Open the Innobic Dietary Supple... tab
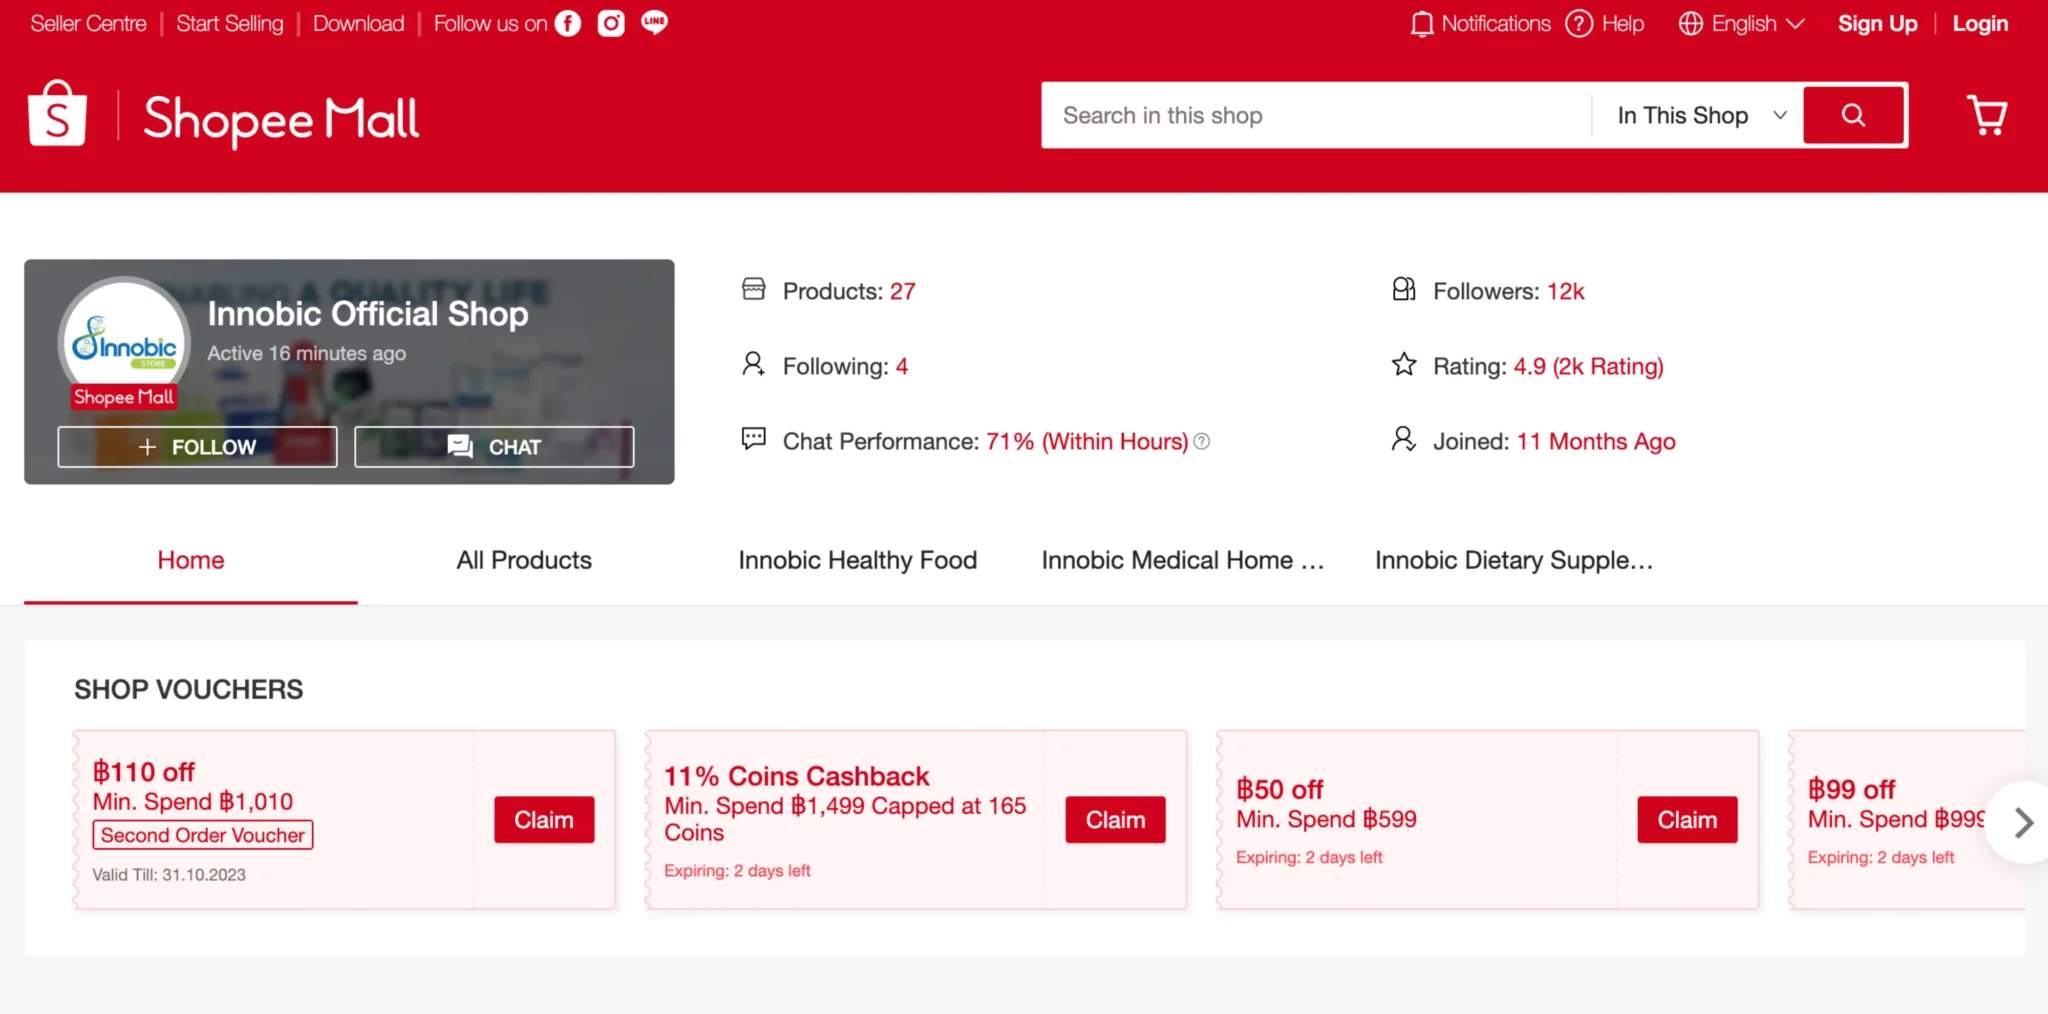Image resolution: width=2048 pixels, height=1014 pixels. 1514,560
